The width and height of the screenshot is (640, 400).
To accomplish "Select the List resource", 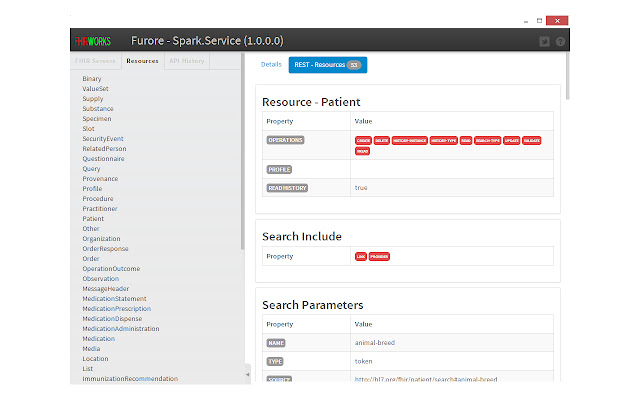I will pyautogui.click(x=88, y=369).
